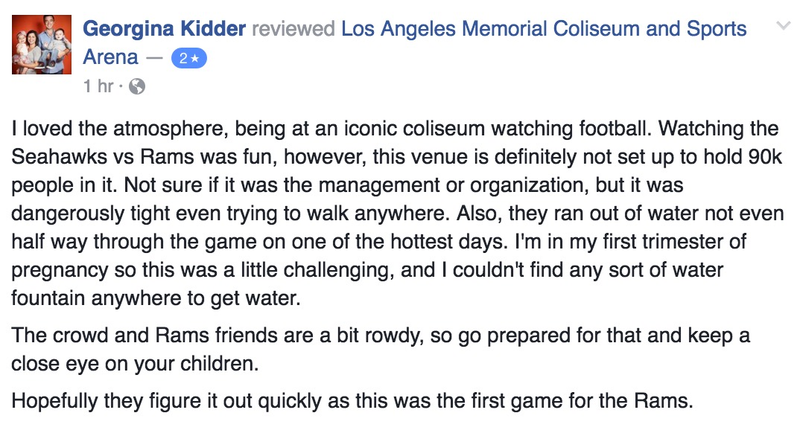Open Georgina Kidder's profile name link
The width and height of the screenshot is (800, 436).
[164, 29]
